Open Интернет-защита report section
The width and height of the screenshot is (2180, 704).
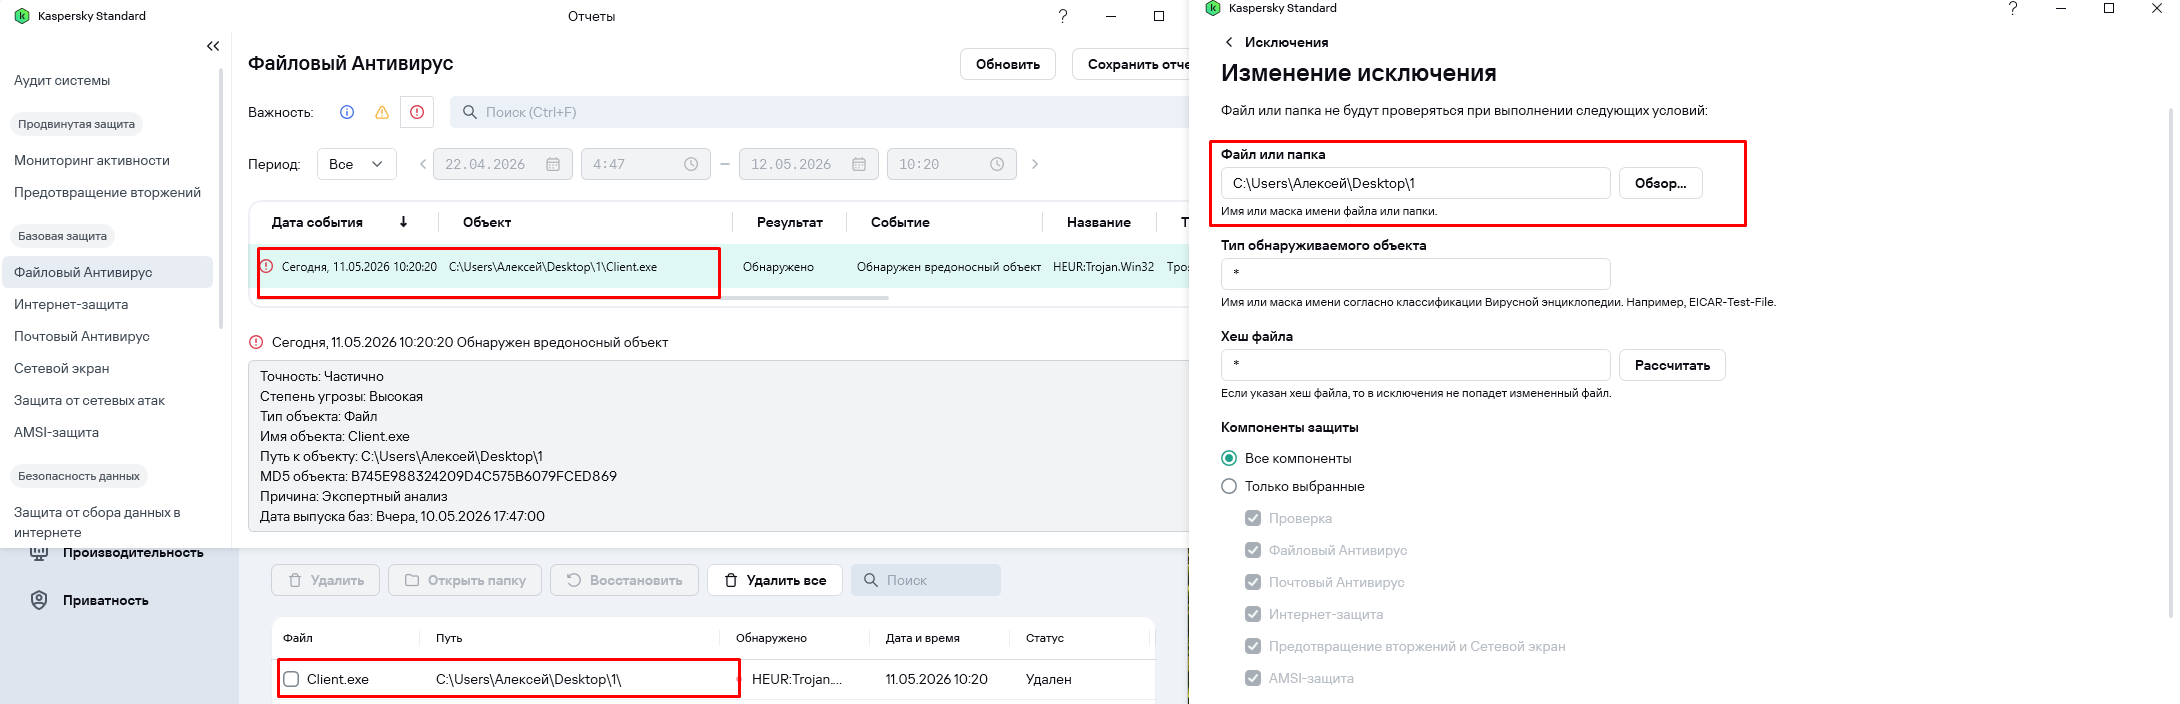point(71,304)
